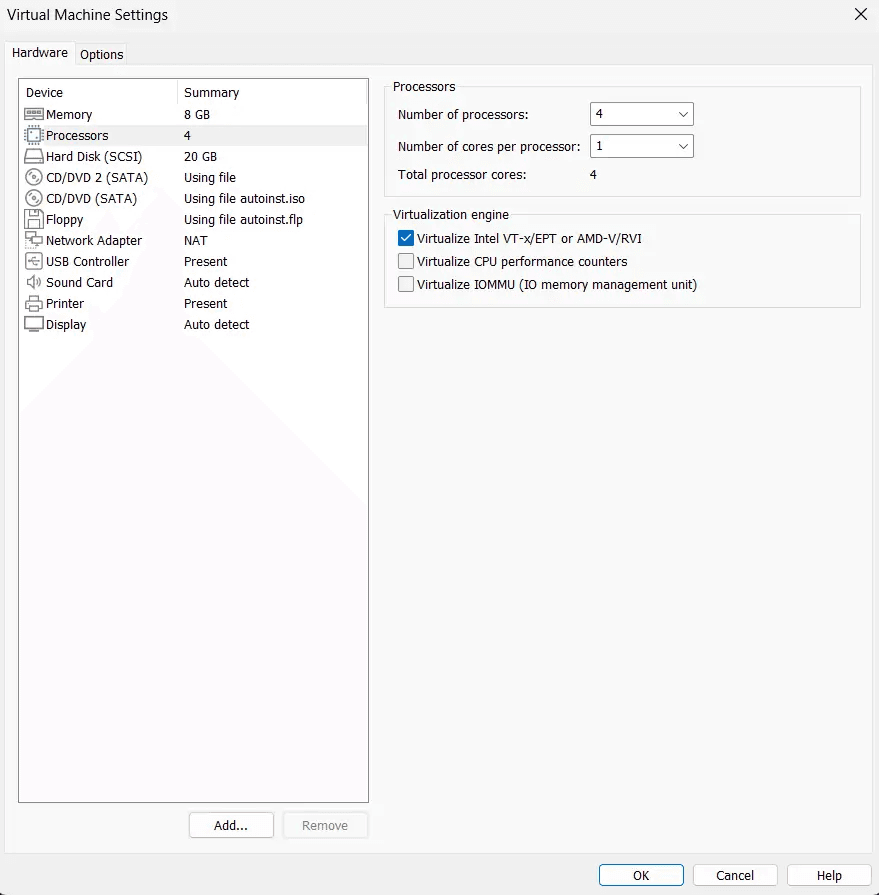
Task: Select the CD/DVD 2 (SATA) disc icon
Action: point(34,178)
